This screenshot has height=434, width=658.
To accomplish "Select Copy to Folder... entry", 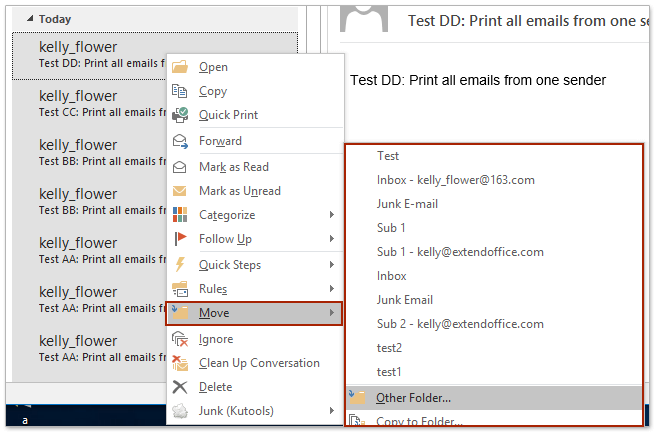I will [x=419, y=421].
